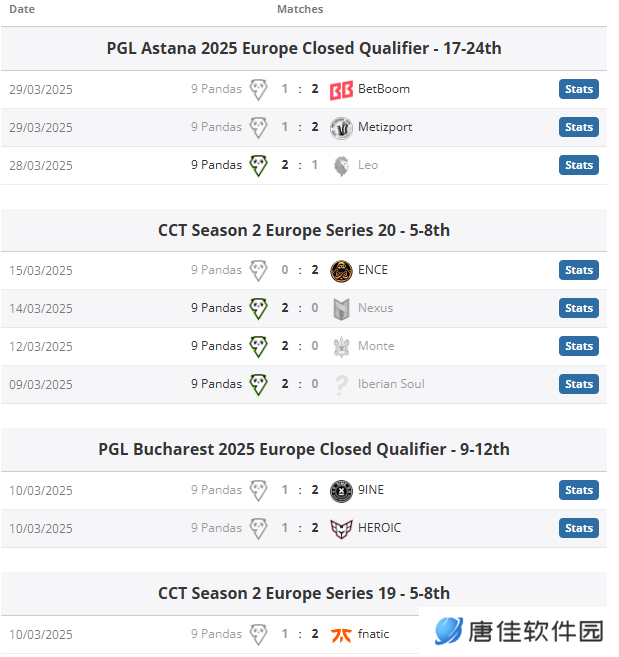Image resolution: width=619 pixels, height=657 pixels.
Task: Click the BetBoom team logo
Action: click(341, 90)
